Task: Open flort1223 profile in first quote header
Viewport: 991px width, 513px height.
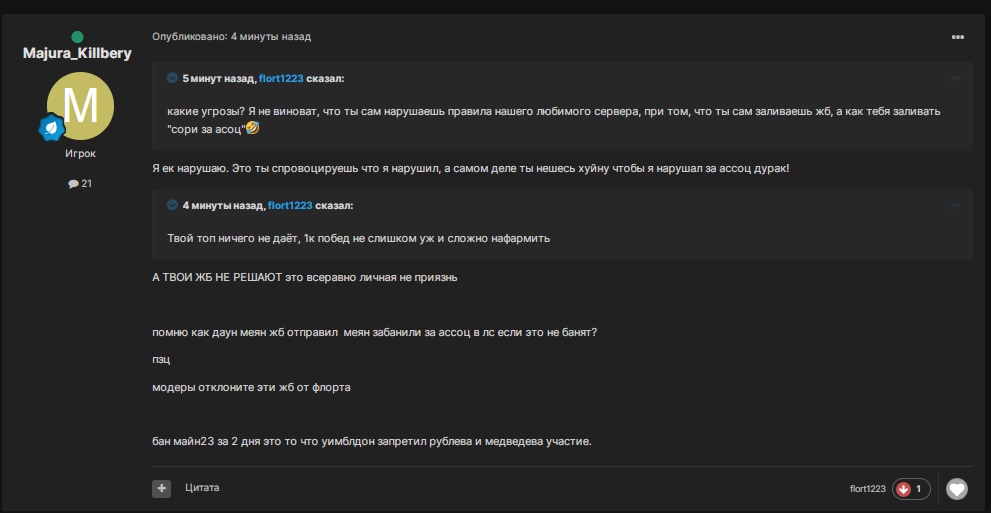Action: click(280, 78)
